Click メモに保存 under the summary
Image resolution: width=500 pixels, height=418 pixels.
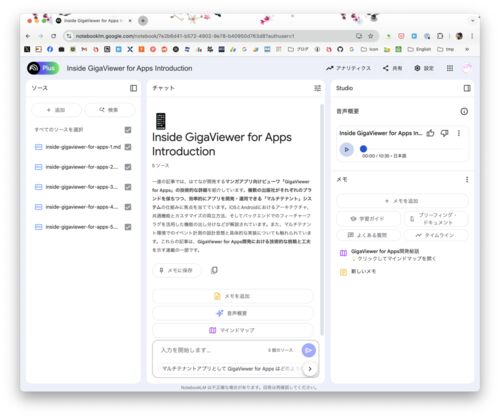[x=177, y=270]
